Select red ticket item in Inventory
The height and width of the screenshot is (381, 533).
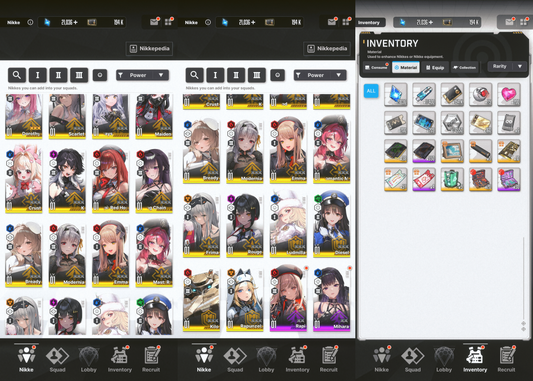tap(424, 179)
